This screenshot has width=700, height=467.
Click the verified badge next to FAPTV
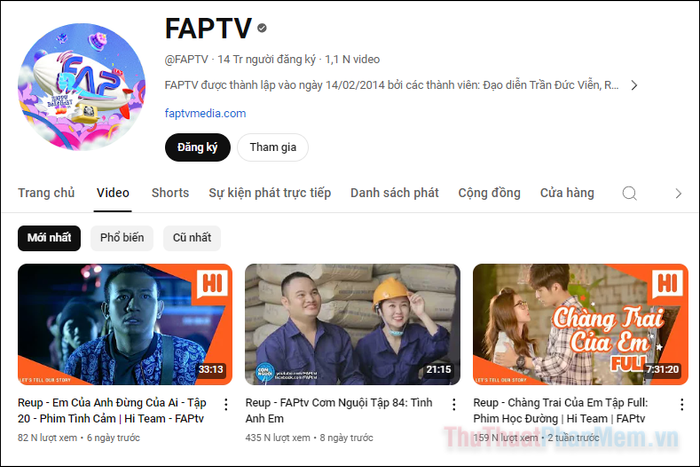(262, 28)
